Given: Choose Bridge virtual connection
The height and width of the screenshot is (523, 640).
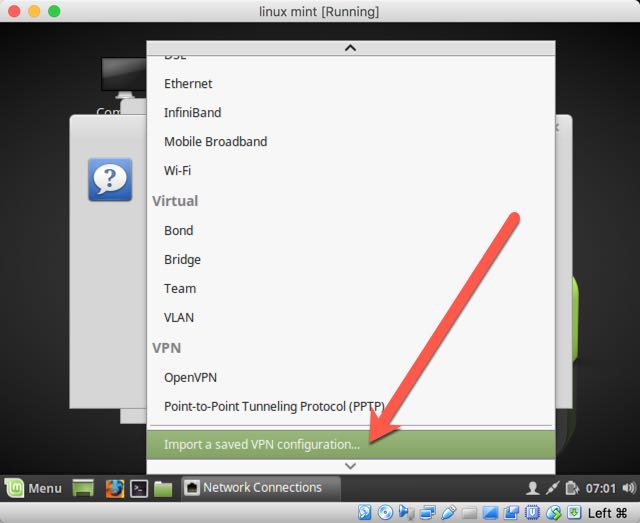Looking at the screenshot, I should (x=351, y=260).
